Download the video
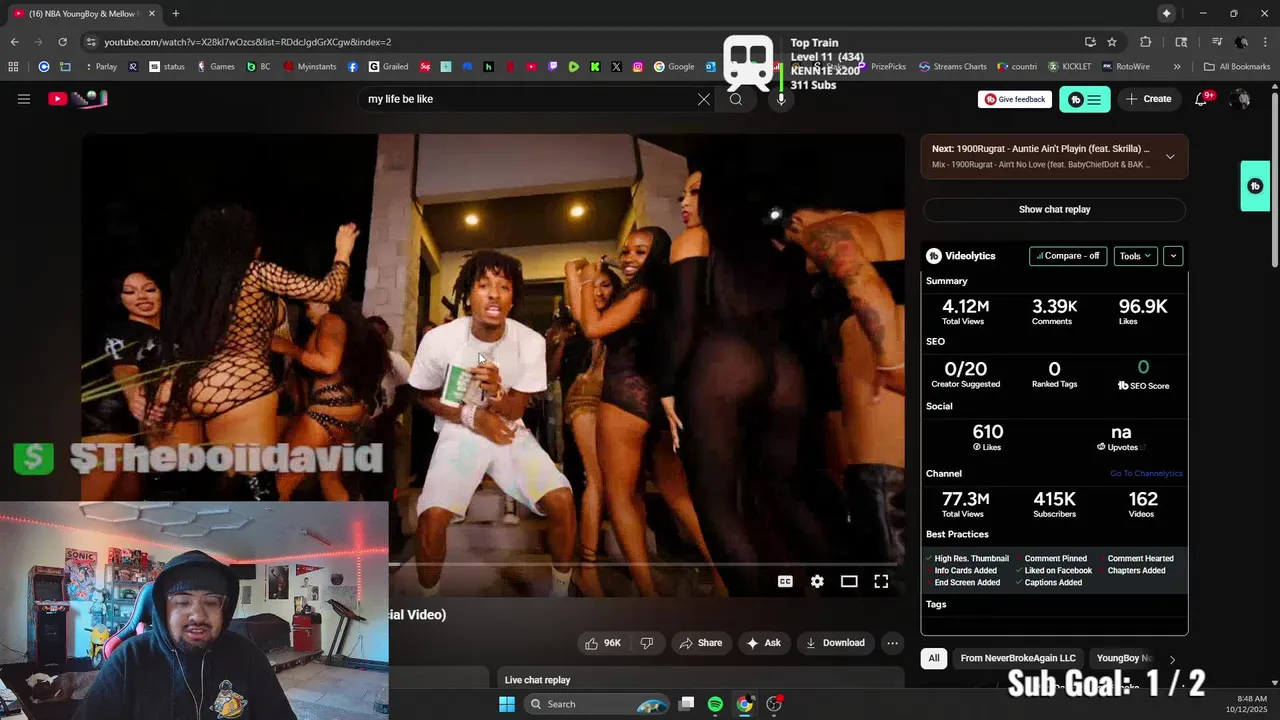 [835, 643]
